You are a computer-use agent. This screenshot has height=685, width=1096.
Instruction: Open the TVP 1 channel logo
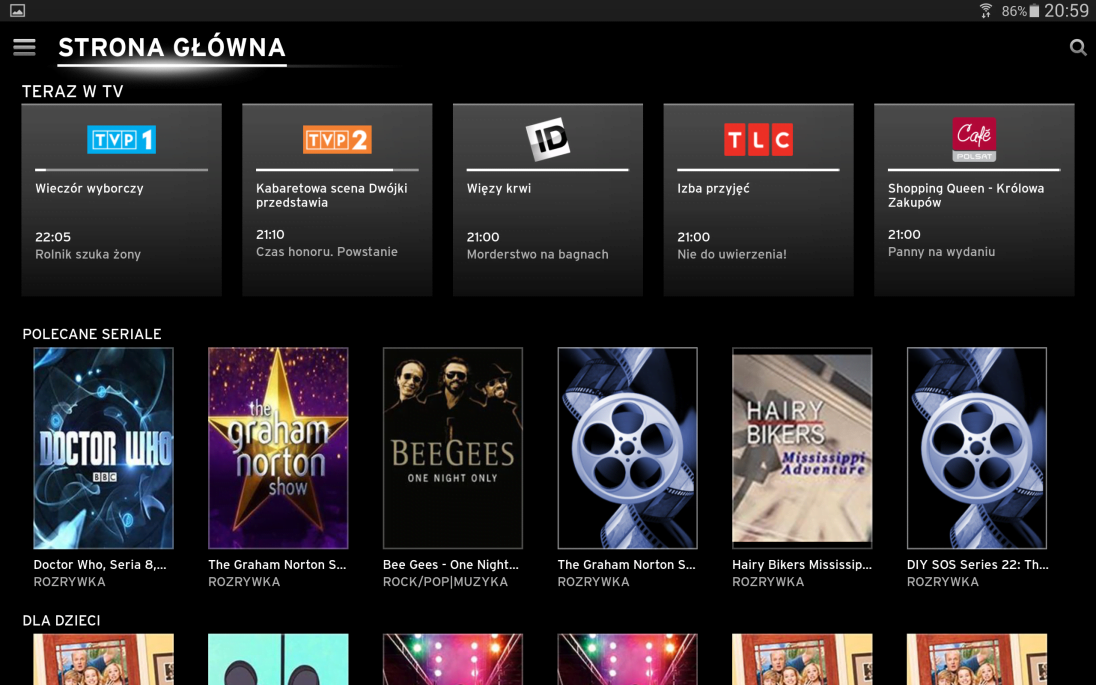121,139
